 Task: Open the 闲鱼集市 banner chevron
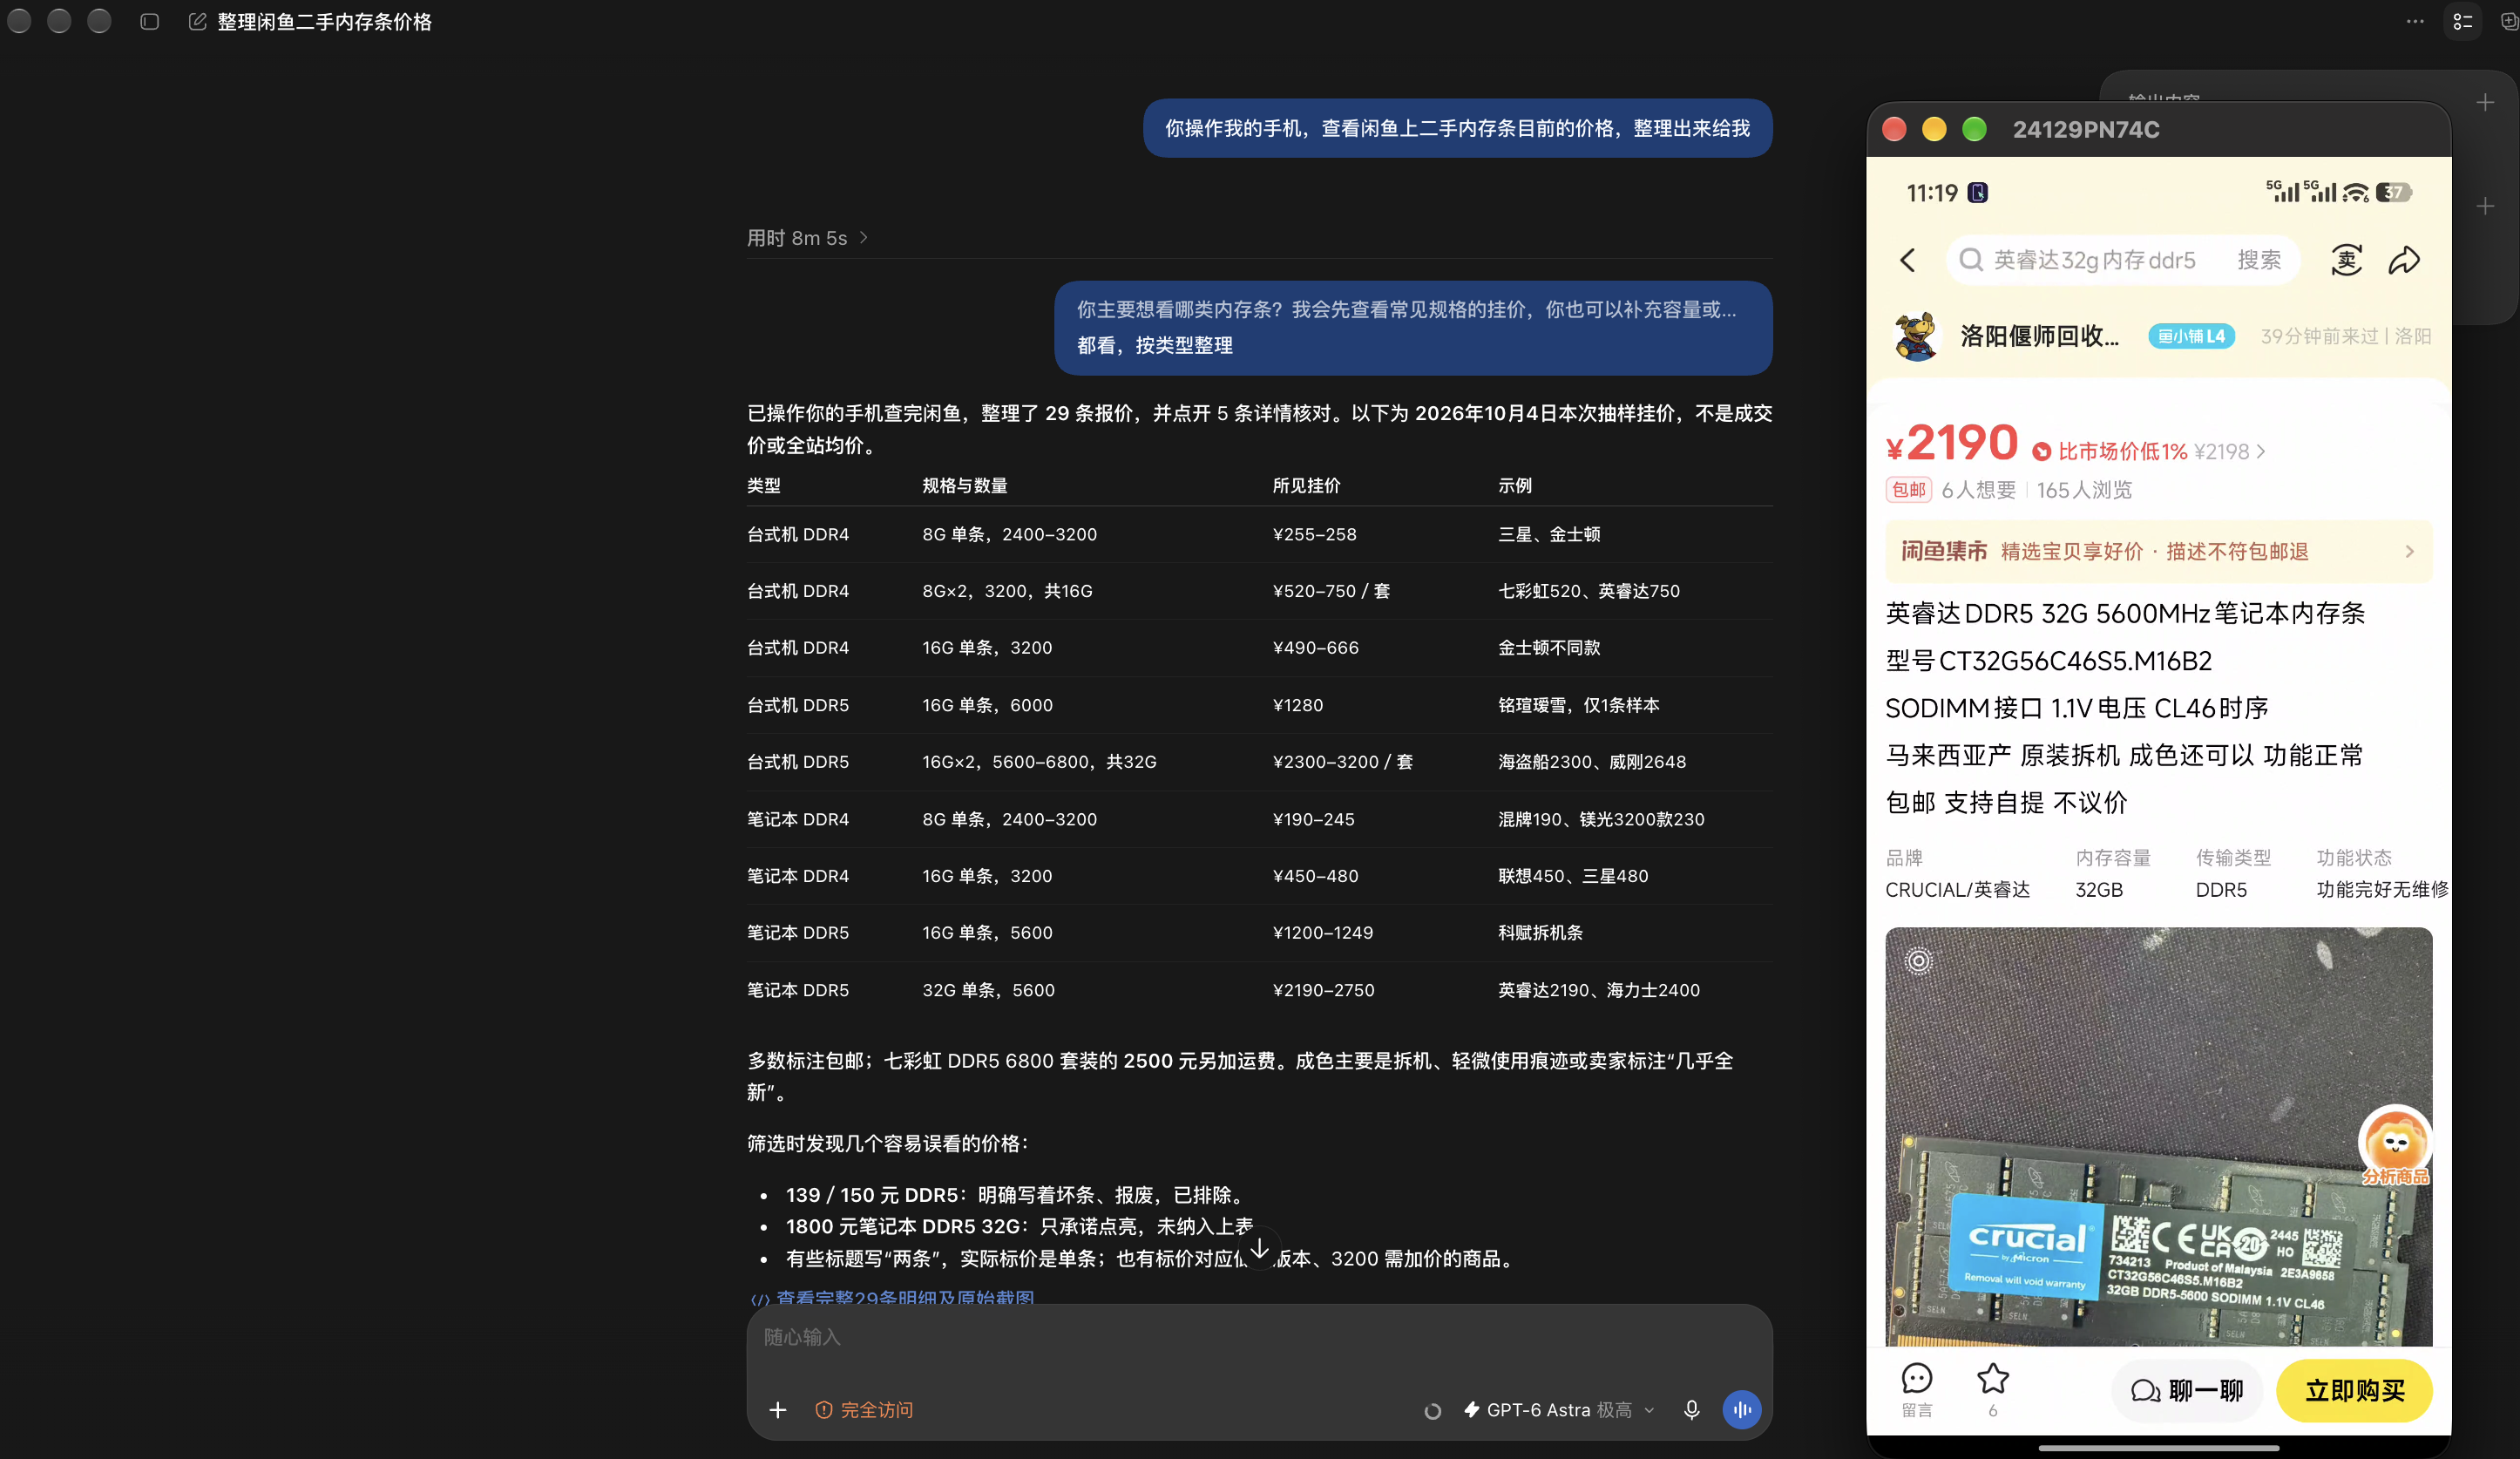pos(2410,552)
